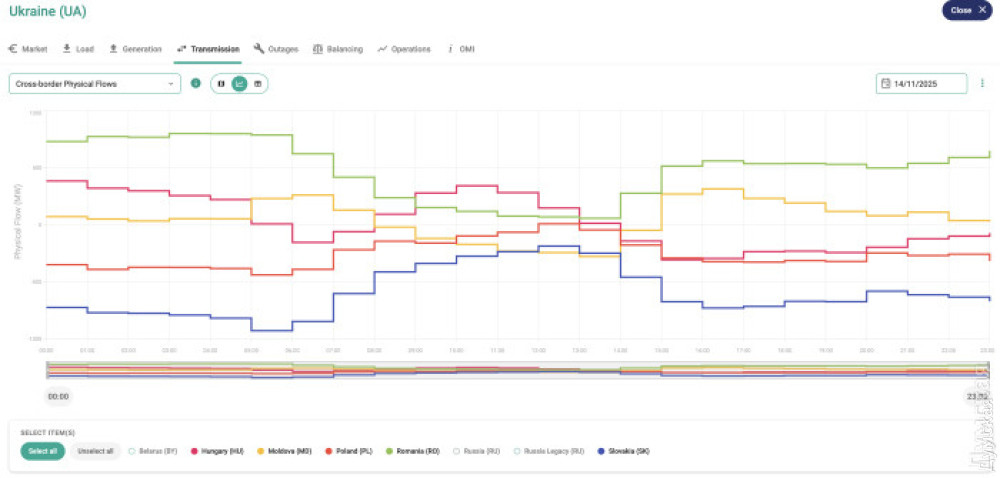
Task: Open the three-dot options menu
Action: click(x=982, y=84)
